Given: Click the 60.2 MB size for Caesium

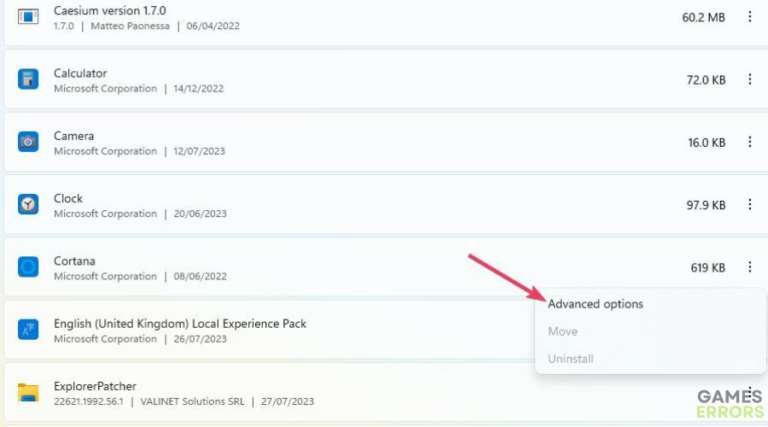Looking at the screenshot, I should 702,17.
